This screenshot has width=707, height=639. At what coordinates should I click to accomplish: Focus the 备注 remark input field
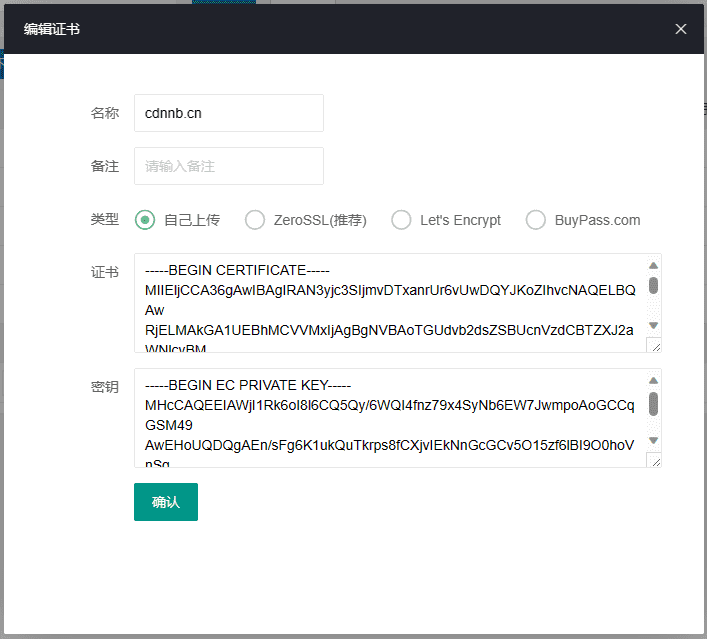[x=228, y=166]
